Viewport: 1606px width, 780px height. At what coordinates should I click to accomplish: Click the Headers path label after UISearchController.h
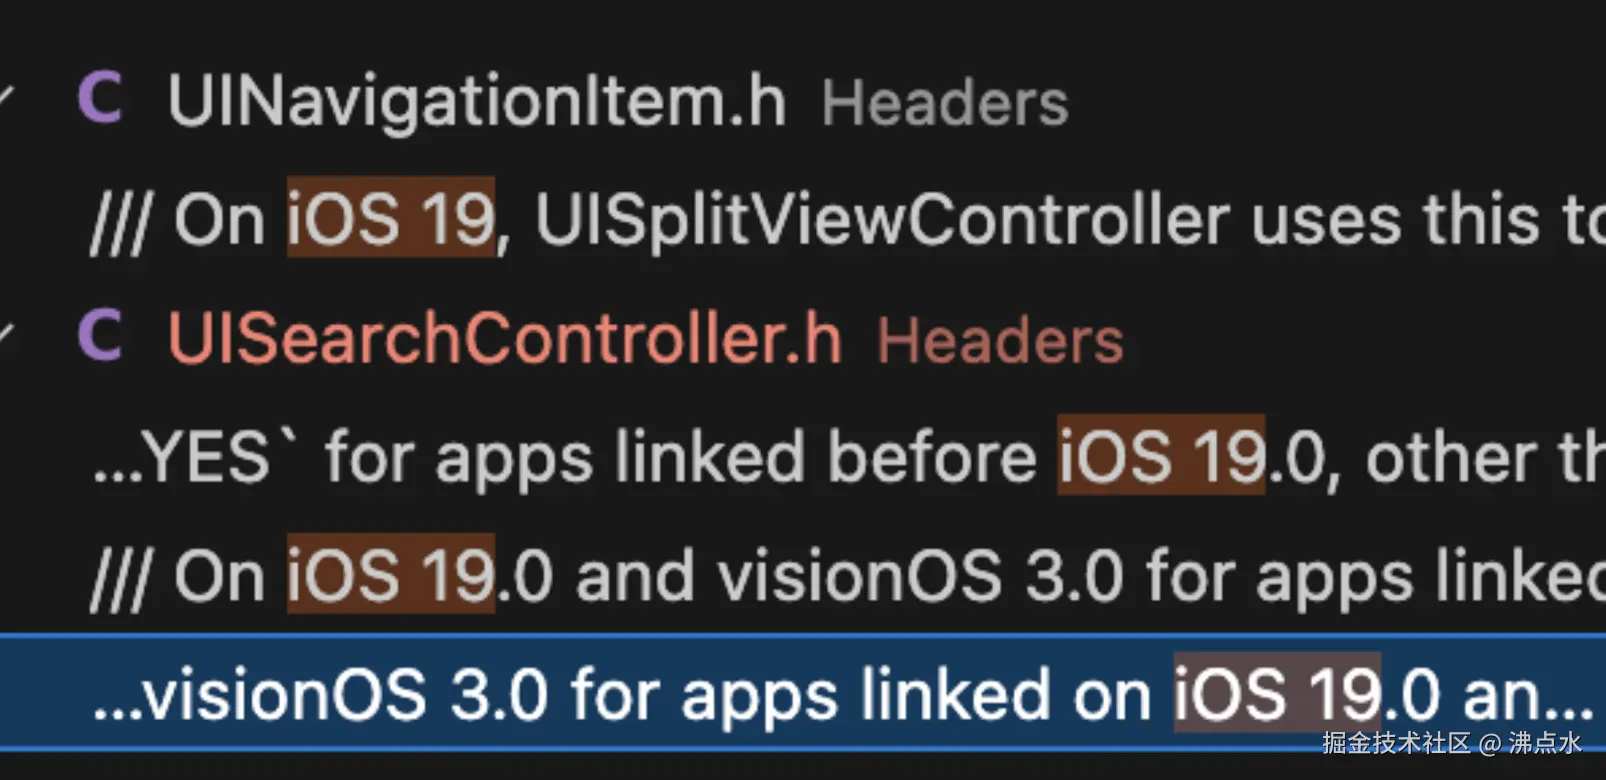pos(1000,341)
